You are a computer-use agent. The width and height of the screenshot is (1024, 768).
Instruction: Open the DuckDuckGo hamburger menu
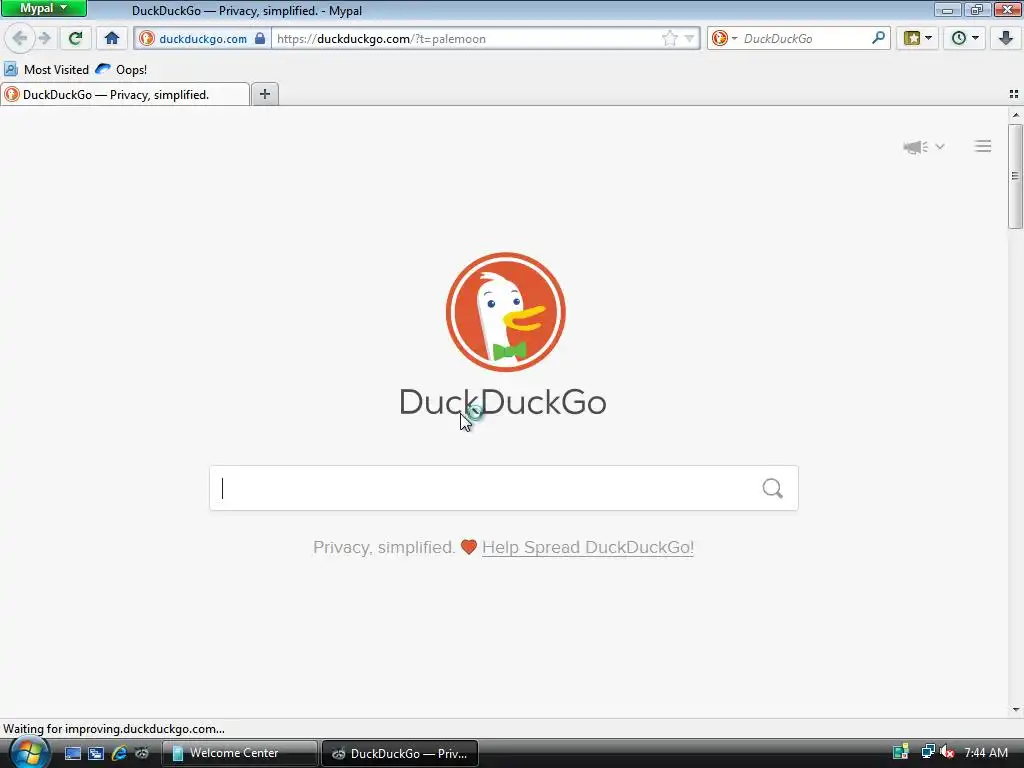coord(983,146)
